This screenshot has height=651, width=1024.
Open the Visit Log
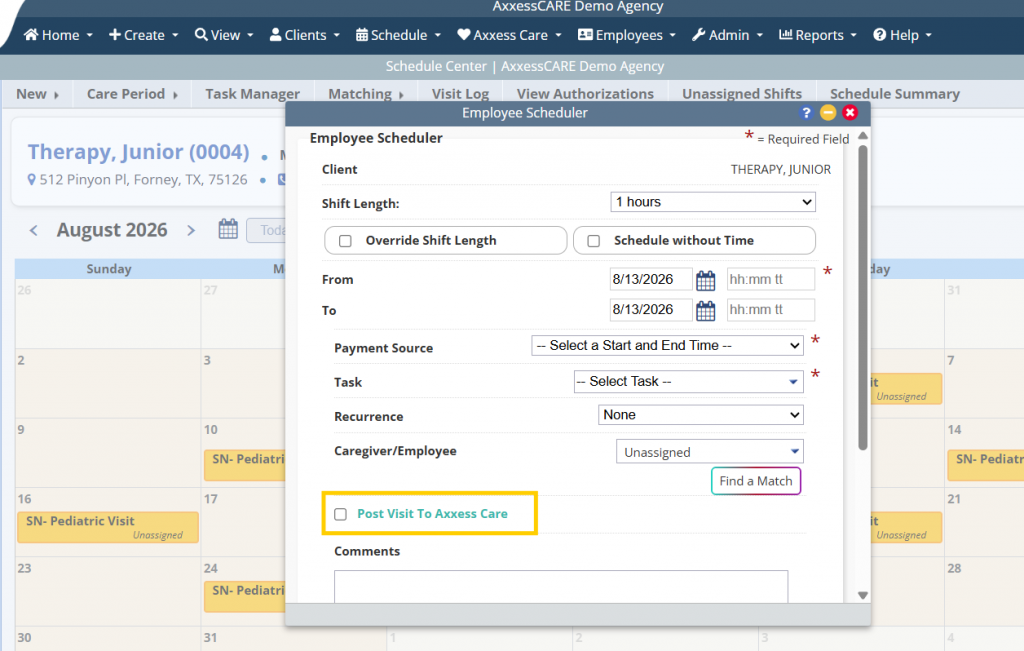click(x=460, y=94)
